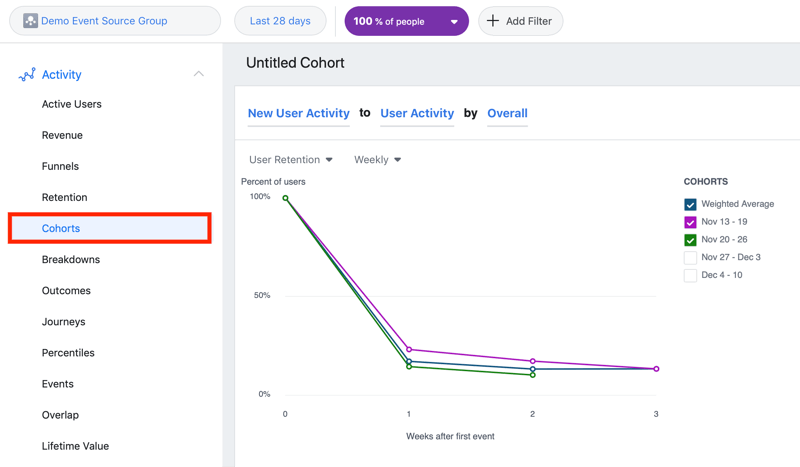Screen dimensions: 800x467
Task: Click the Activity section header
Action: tap(61, 75)
